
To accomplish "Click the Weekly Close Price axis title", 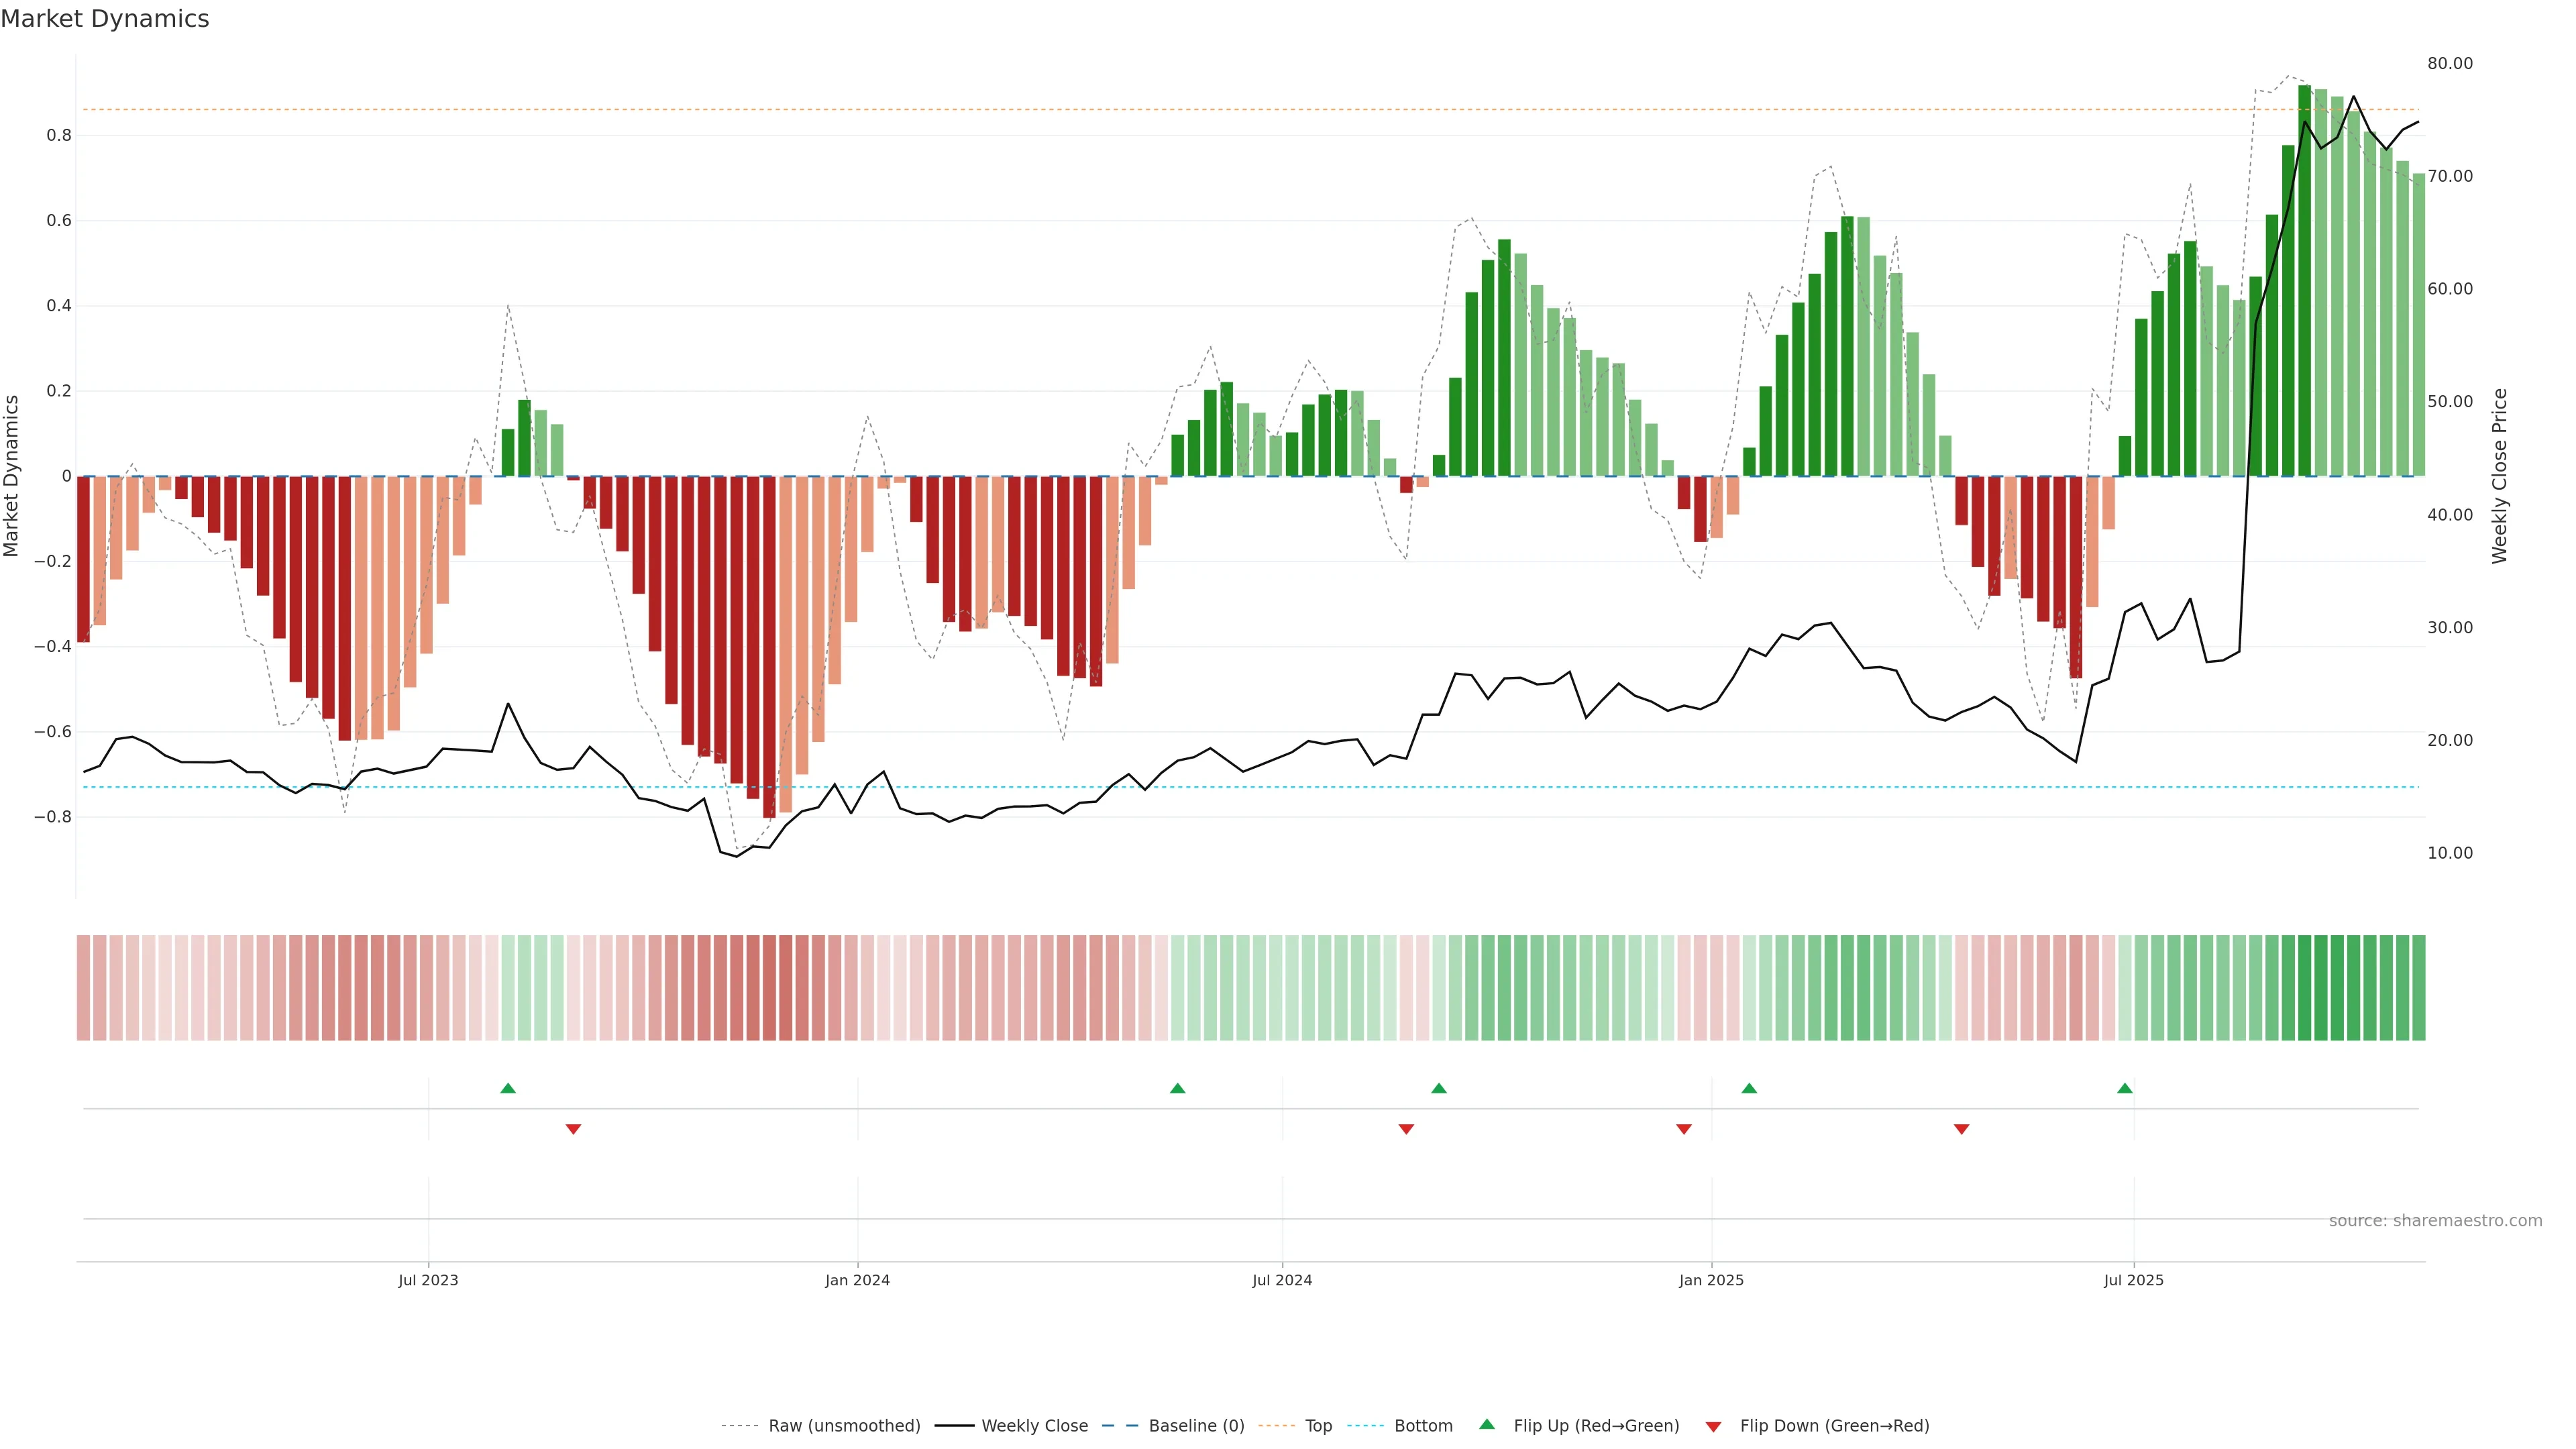I will 2499,476.
